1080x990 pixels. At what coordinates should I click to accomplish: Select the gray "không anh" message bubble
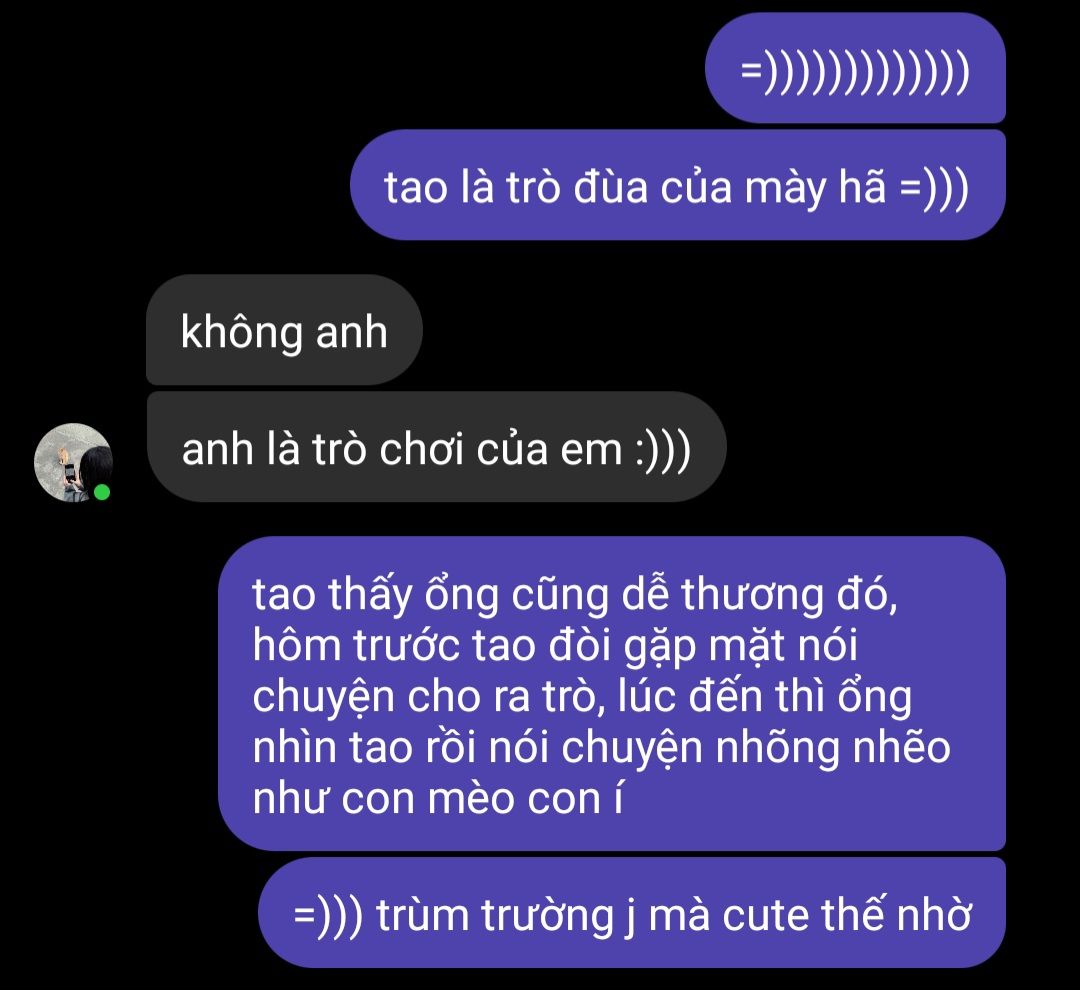[284, 330]
